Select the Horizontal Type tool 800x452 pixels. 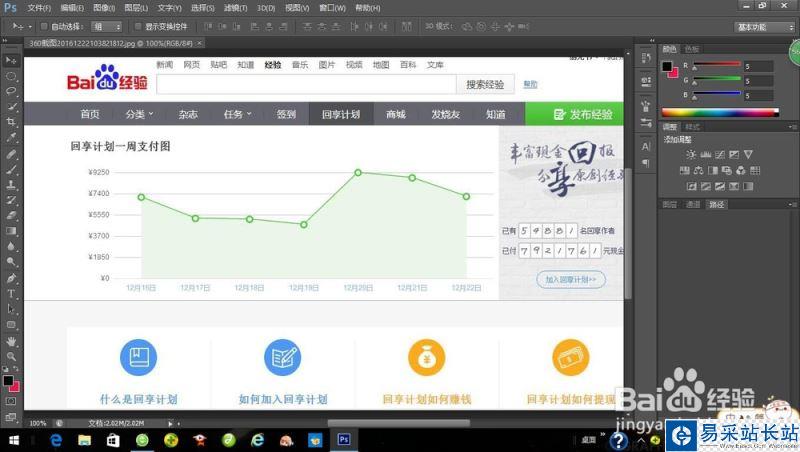11,293
